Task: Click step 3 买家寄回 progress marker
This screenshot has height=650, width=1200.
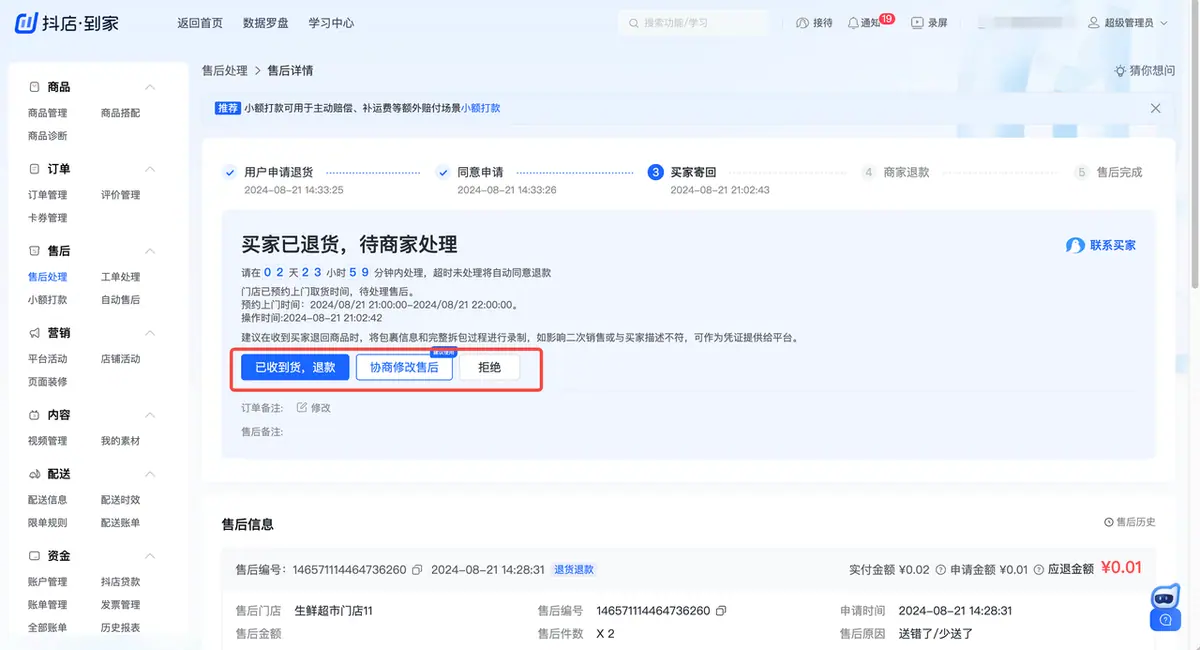Action: [x=655, y=172]
